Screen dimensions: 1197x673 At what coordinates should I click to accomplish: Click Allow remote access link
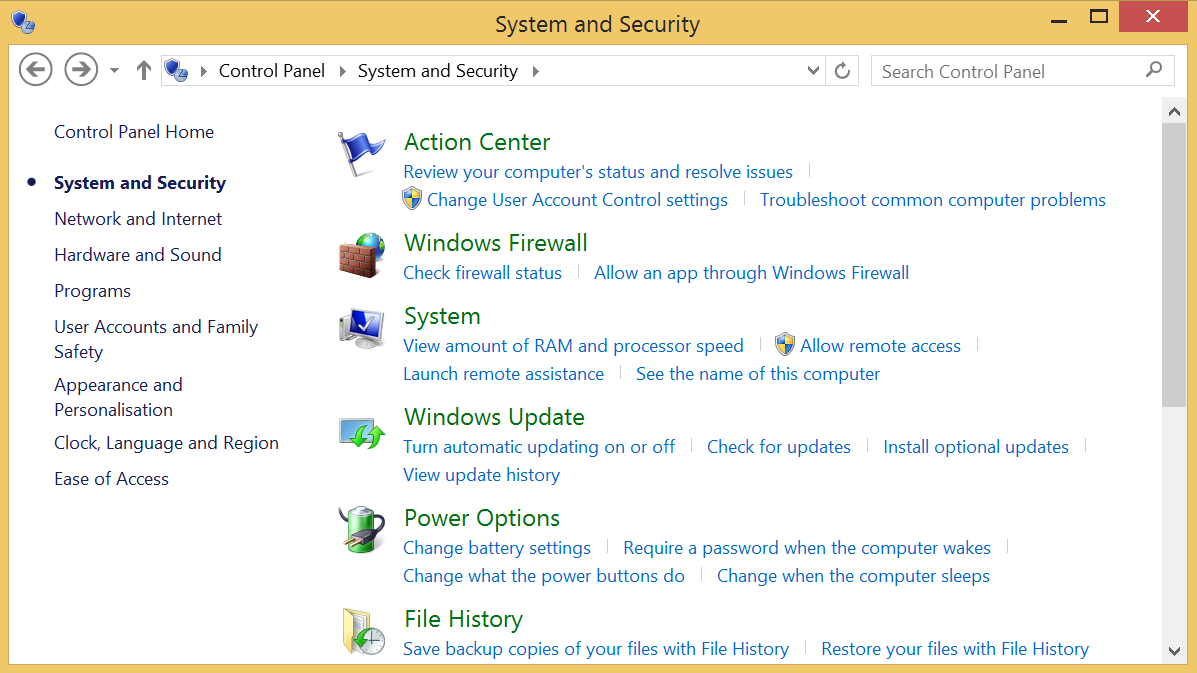click(x=880, y=346)
